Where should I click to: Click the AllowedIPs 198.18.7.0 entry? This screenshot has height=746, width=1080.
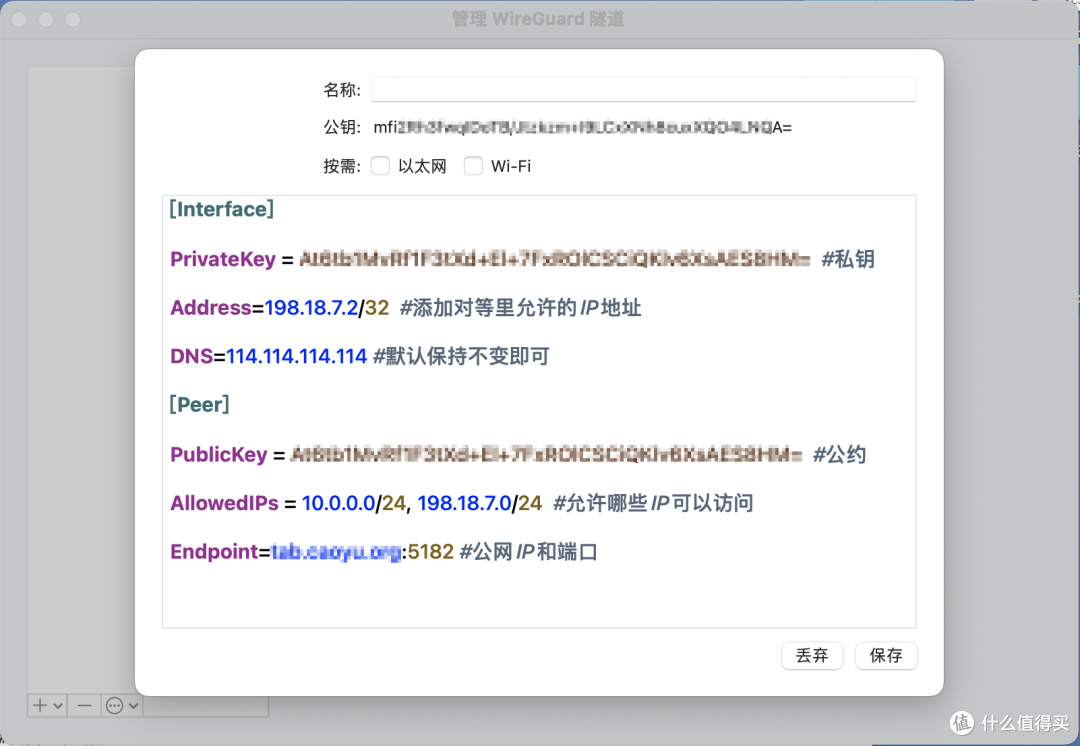click(x=464, y=503)
